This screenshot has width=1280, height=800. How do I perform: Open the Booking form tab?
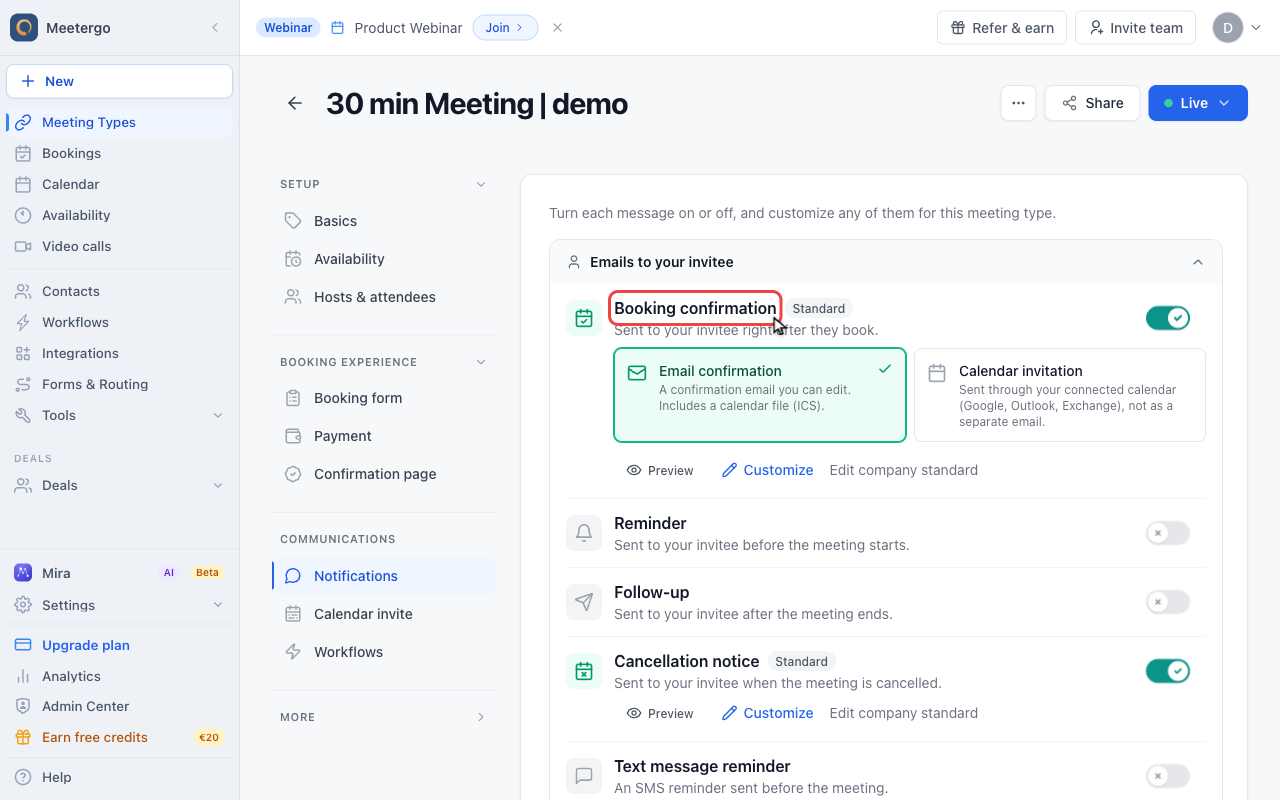pyautogui.click(x=384, y=398)
